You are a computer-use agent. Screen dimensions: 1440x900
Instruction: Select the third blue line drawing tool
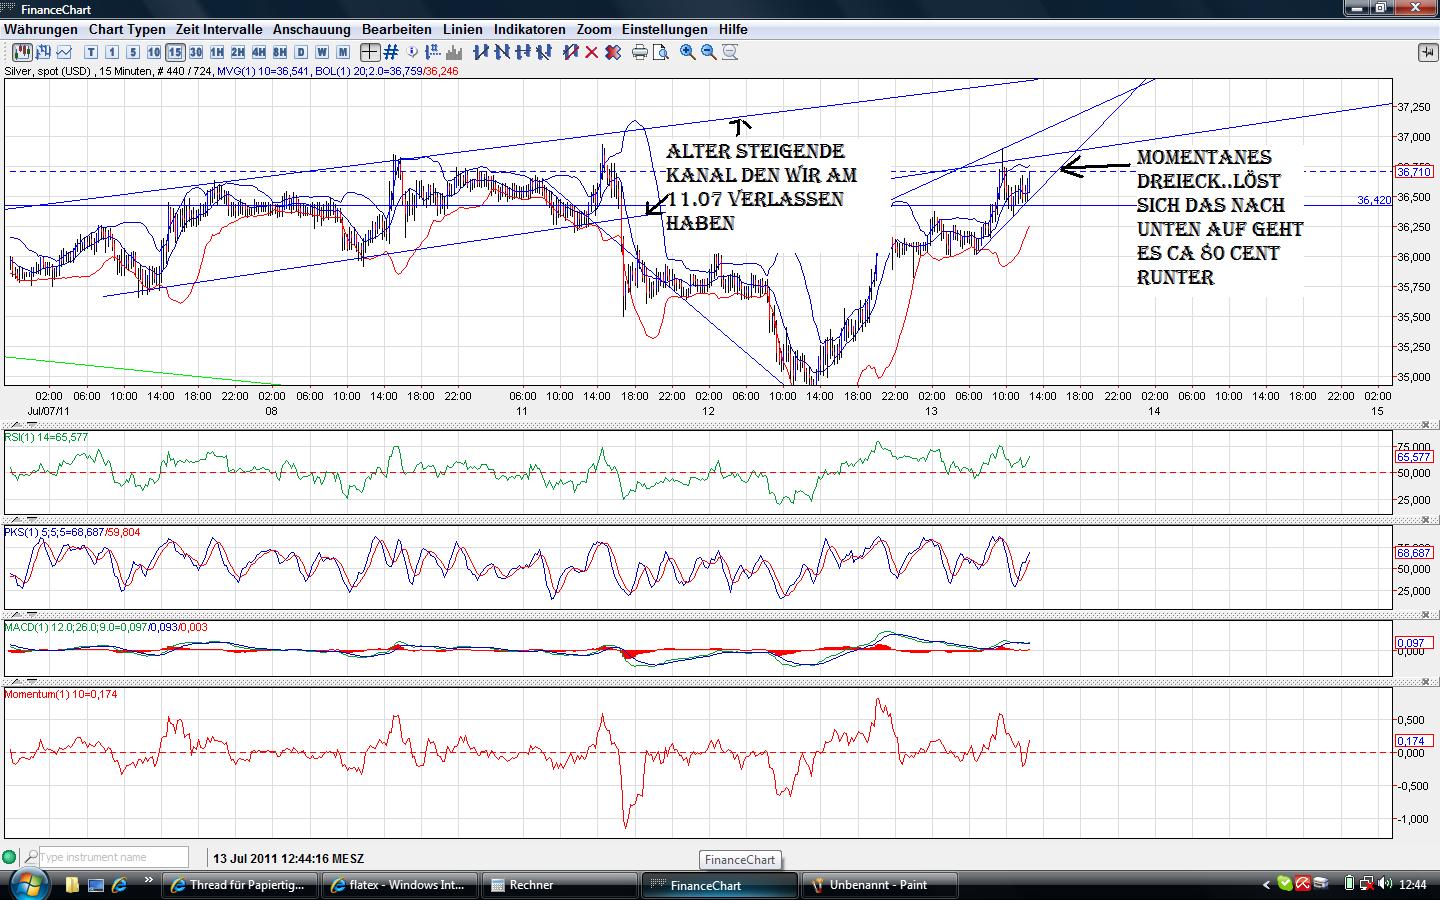523,52
